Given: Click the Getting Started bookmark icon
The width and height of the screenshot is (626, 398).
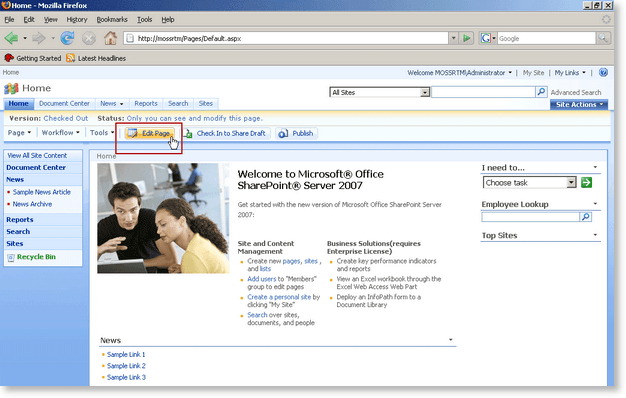Looking at the screenshot, I should (9, 58).
